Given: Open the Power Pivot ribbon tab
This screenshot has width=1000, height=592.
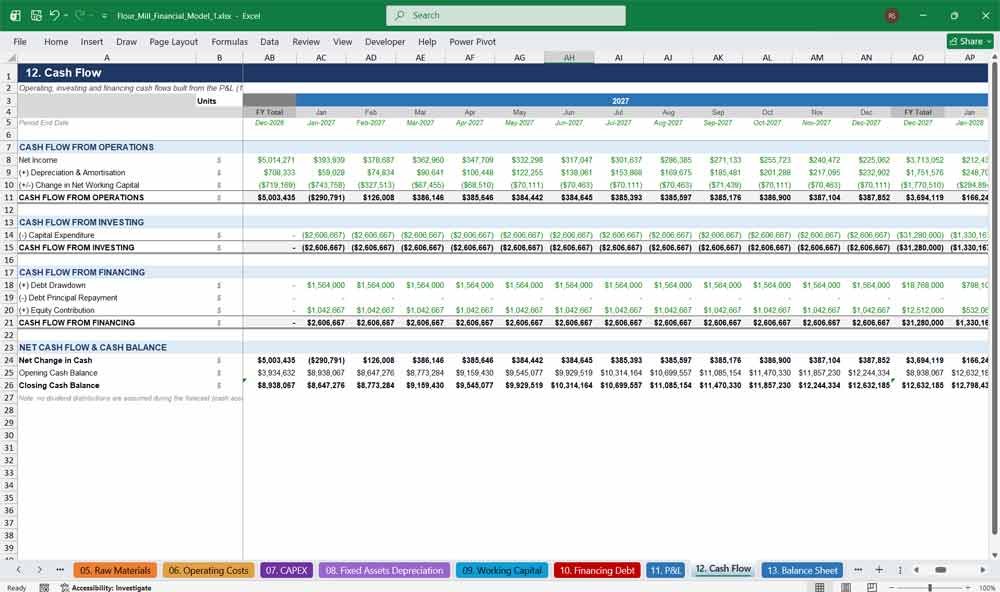Looking at the screenshot, I should pyautogui.click(x=473, y=41).
